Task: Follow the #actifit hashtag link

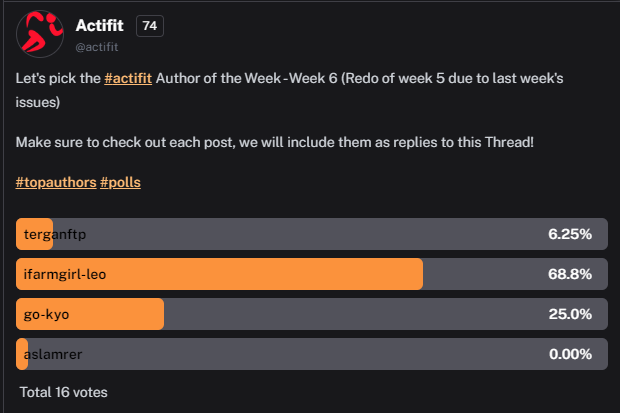Action: click(128, 78)
